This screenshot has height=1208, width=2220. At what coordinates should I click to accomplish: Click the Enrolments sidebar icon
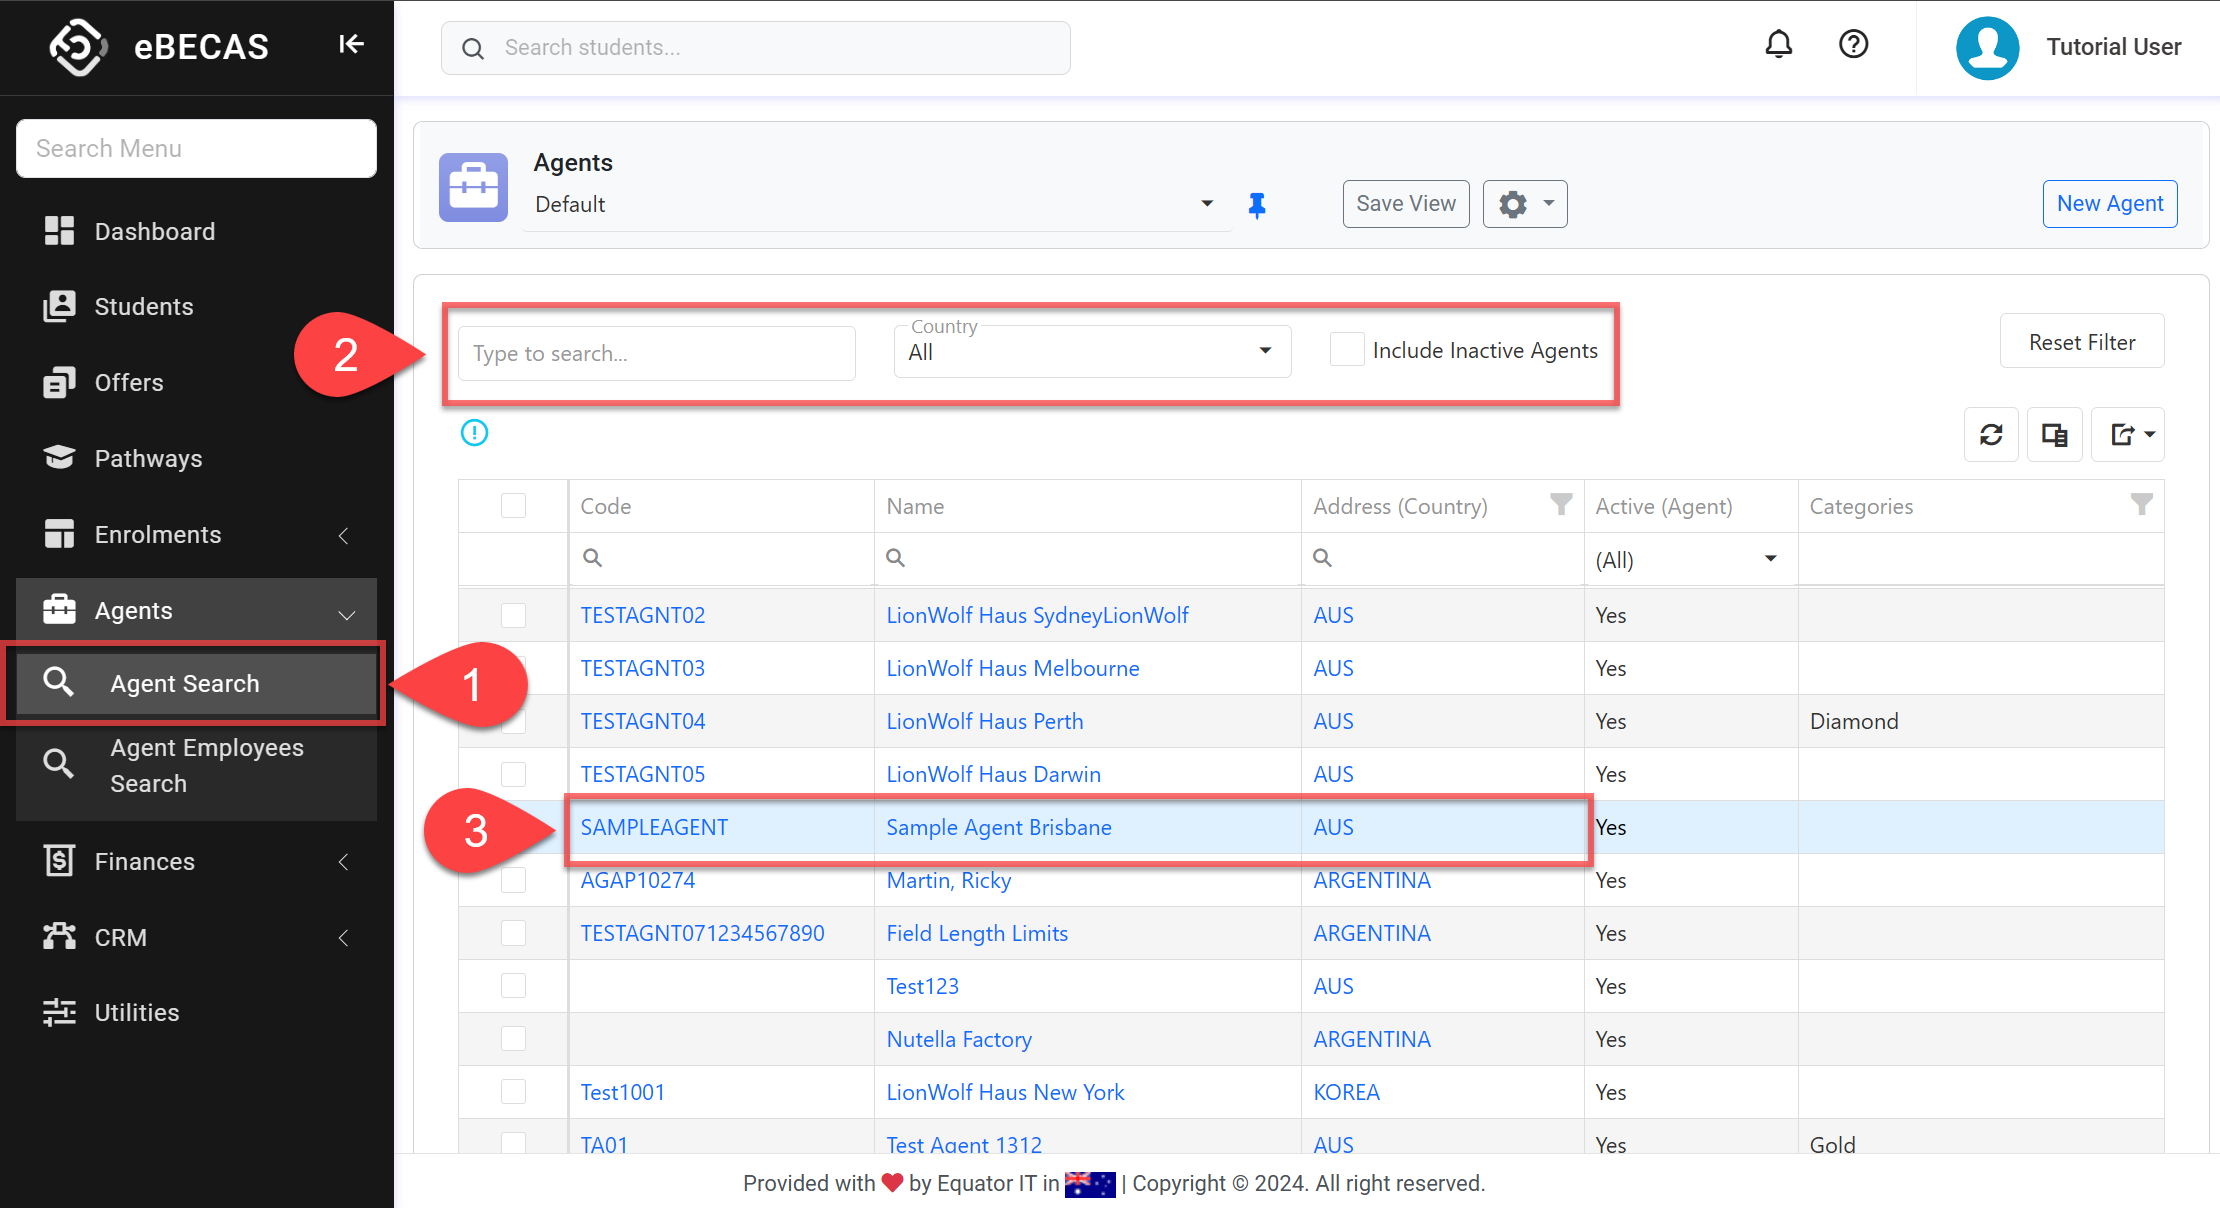pyautogui.click(x=59, y=534)
